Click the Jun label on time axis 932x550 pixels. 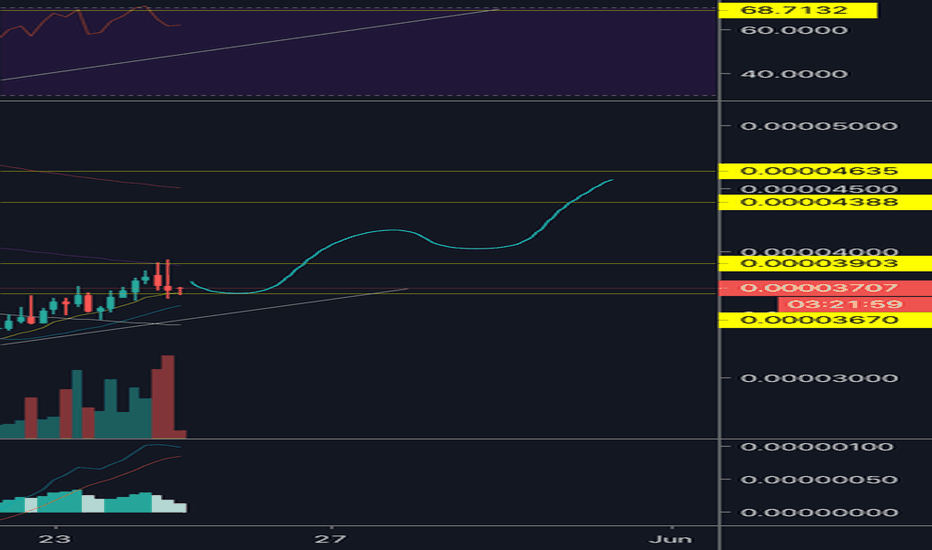(670, 539)
